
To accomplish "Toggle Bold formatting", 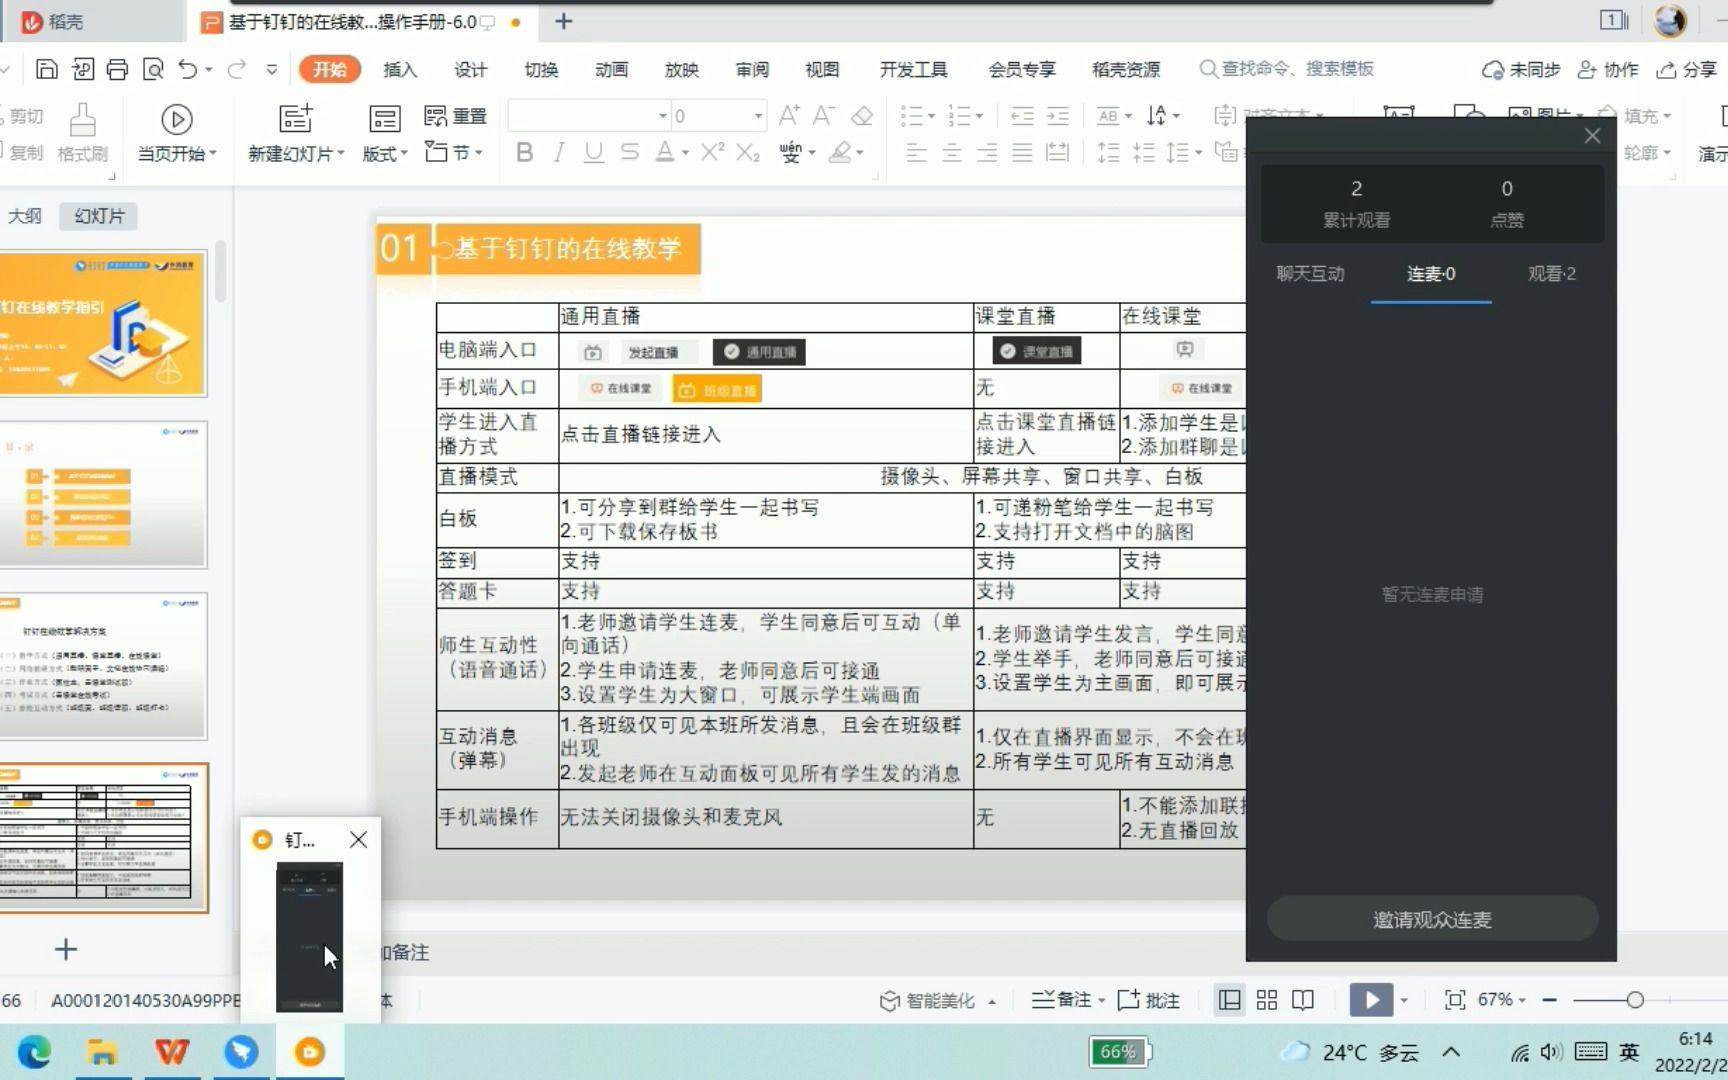I will pyautogui.click(x=524, y=152).
